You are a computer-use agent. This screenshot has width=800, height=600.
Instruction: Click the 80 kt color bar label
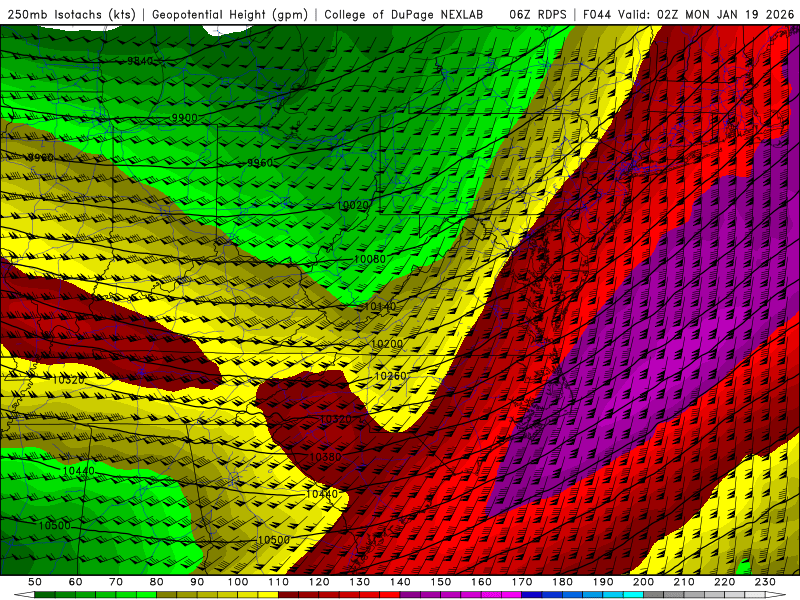156,582
